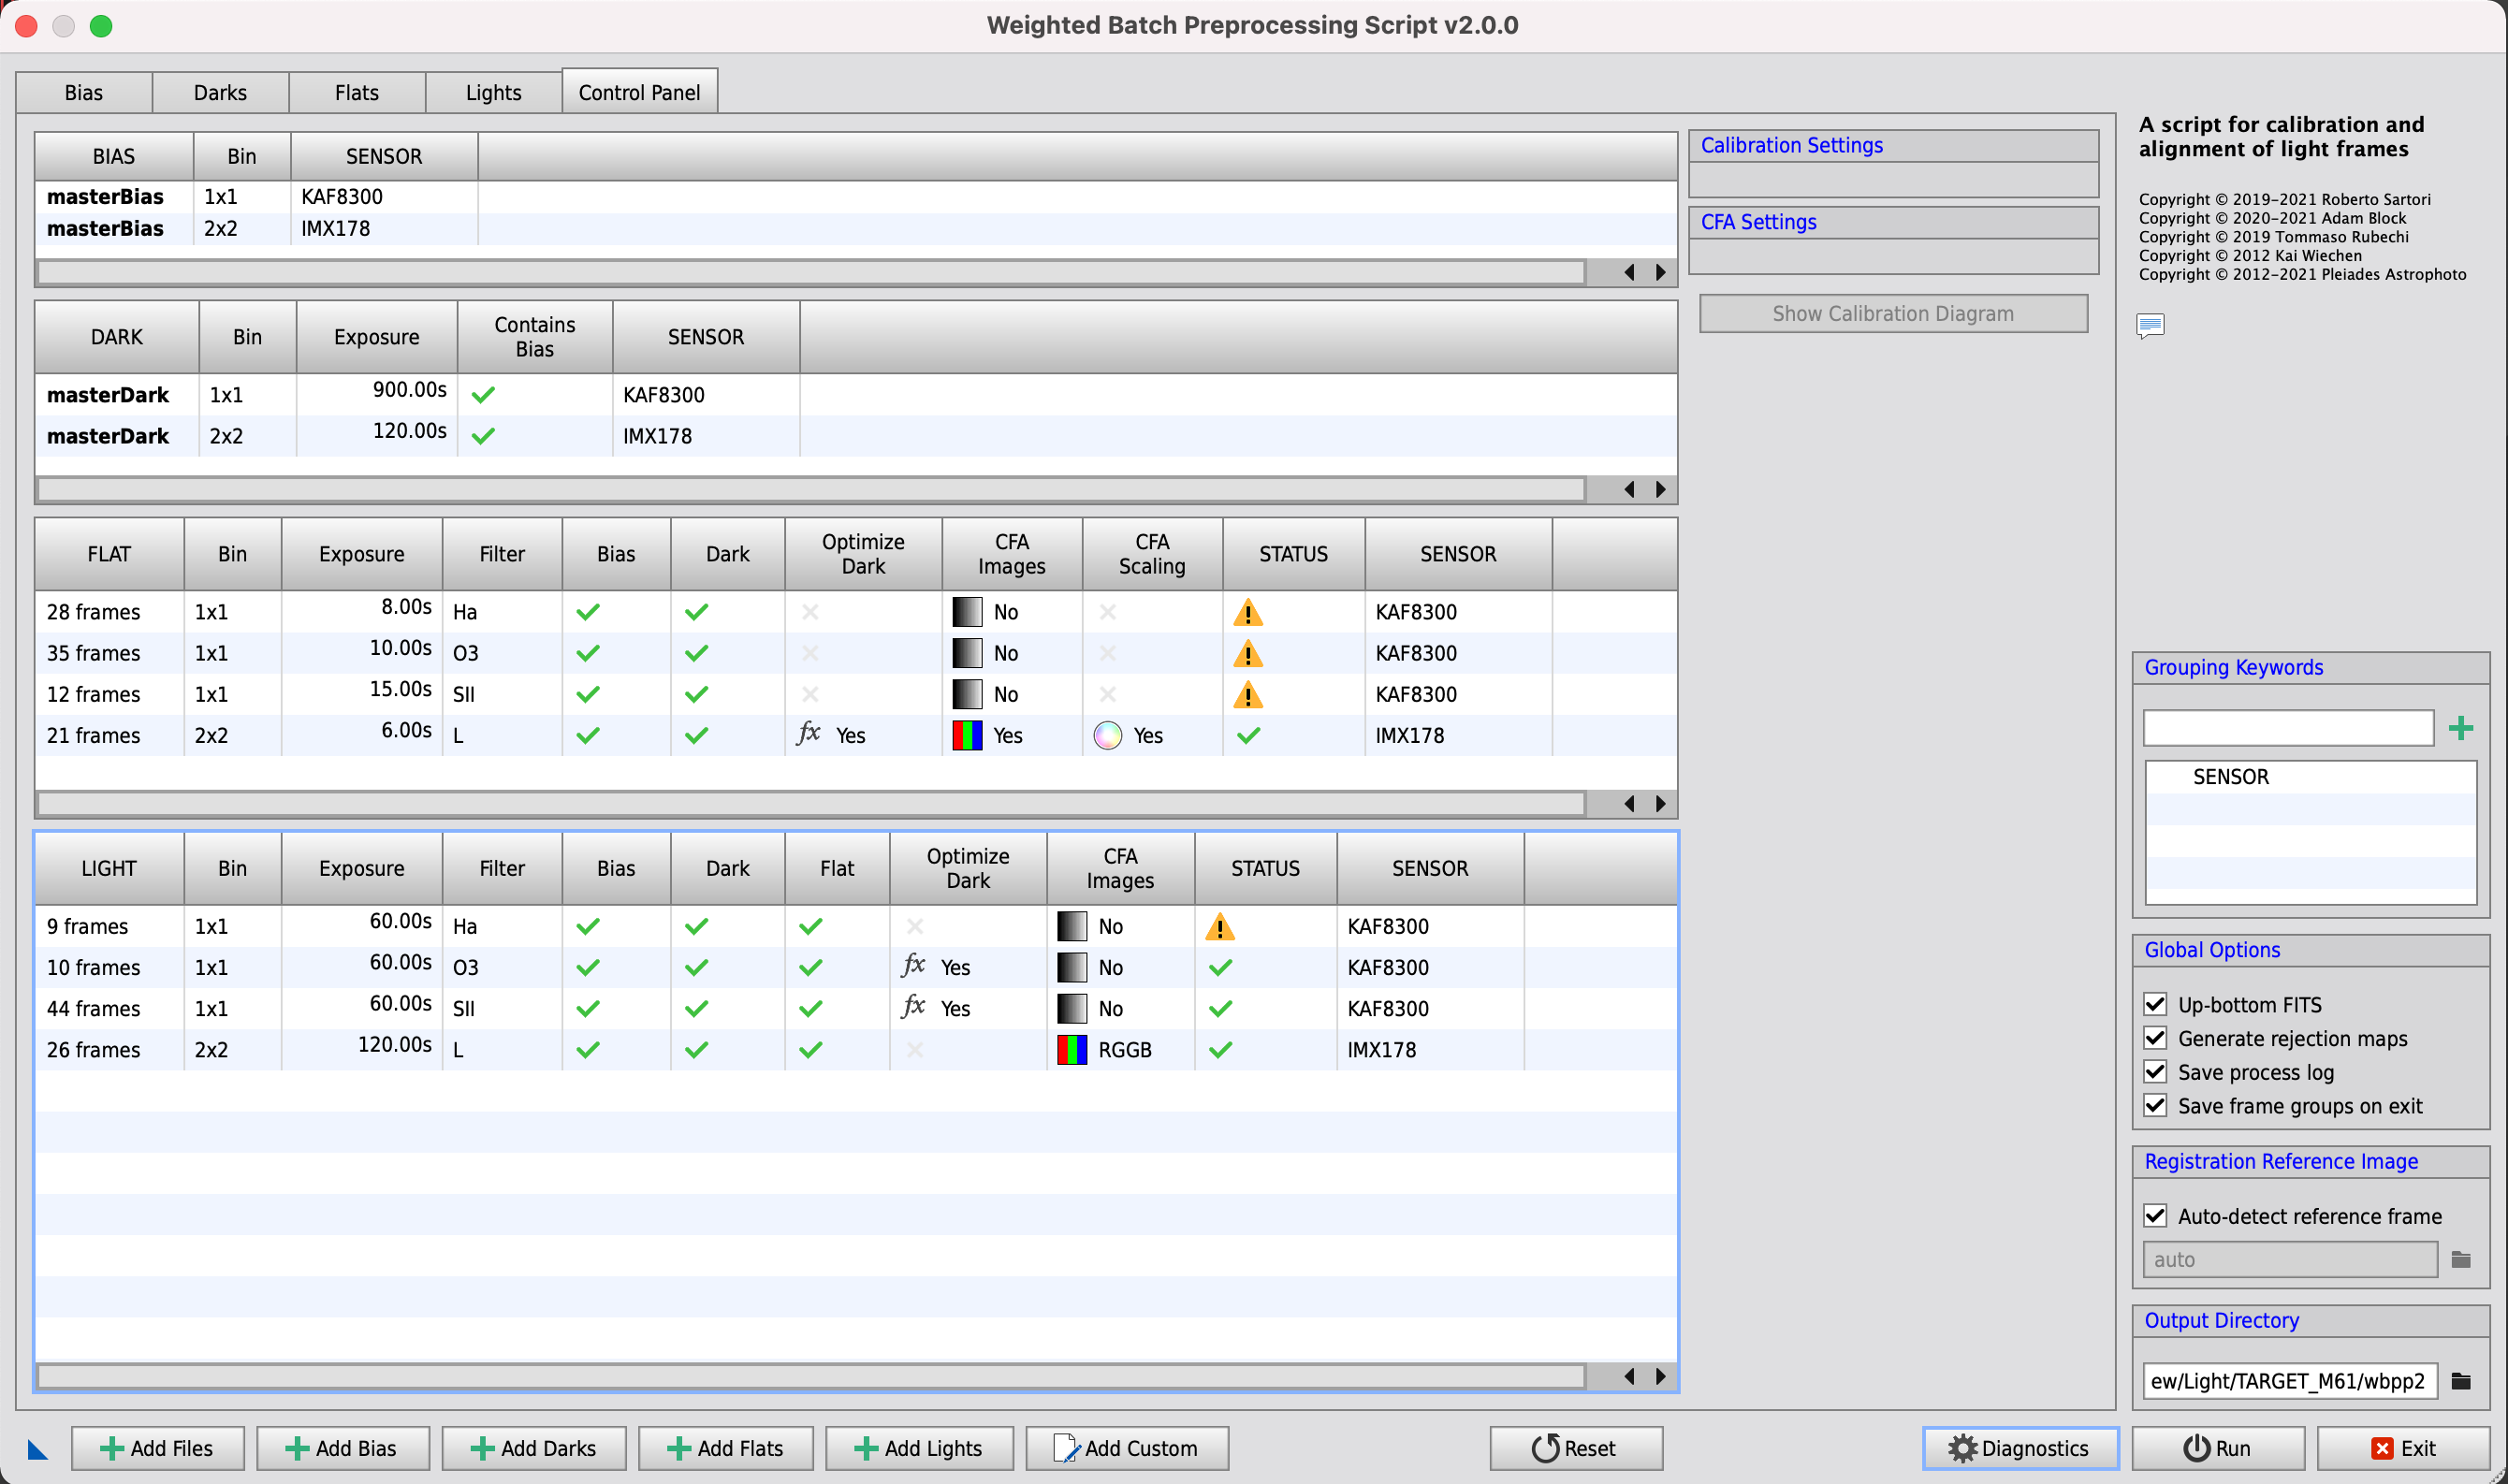Viewport: 2508px width, 1484px height.
Task: Click Add Custom button
Action: (x=1127, y=1448)
